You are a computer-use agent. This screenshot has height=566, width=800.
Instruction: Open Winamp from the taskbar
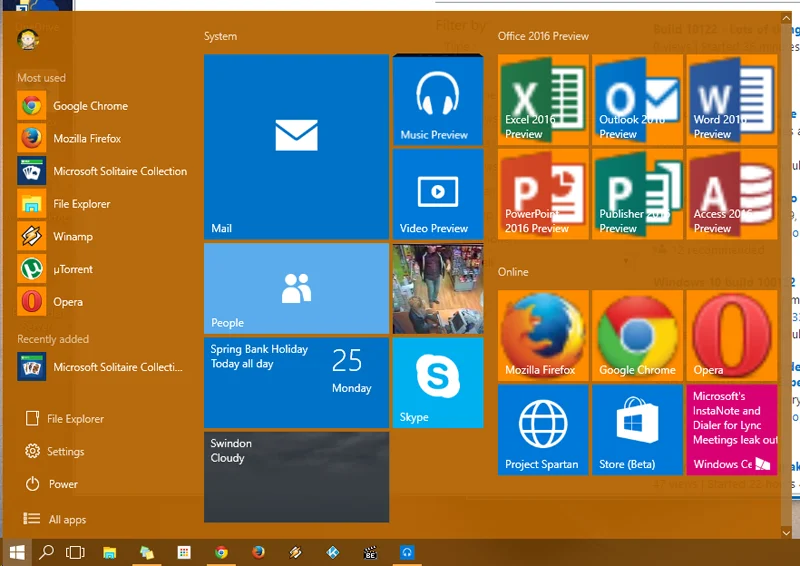[295, 552]
